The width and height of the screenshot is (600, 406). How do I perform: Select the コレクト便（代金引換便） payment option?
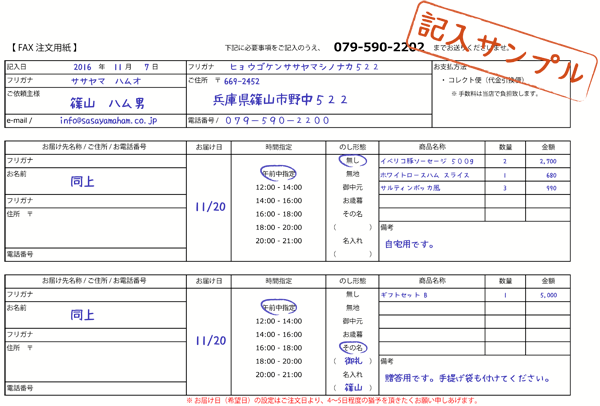(x=483, y=80)
